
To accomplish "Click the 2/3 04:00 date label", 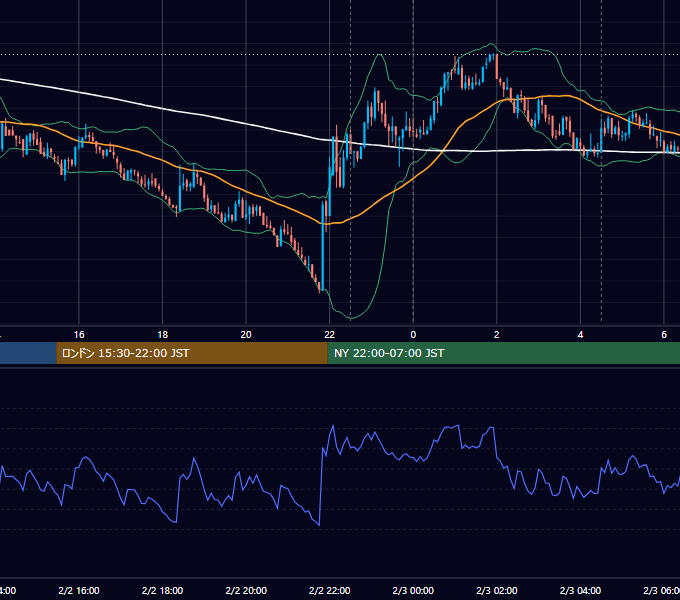I will tap(580, 590).
